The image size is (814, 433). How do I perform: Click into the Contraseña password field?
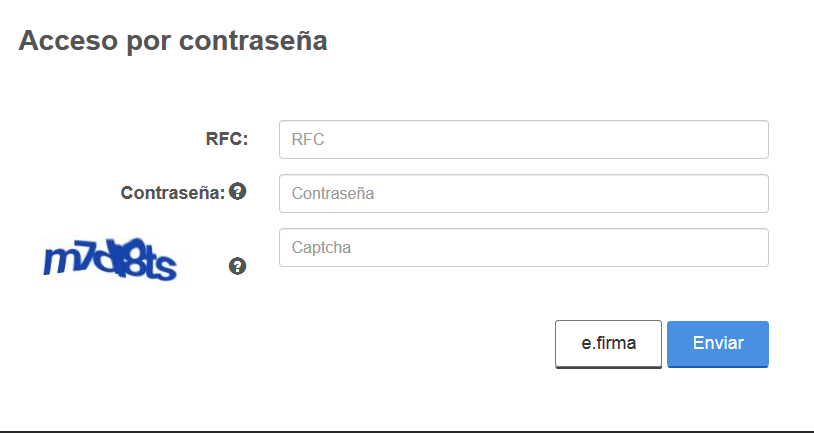pyautogui.click(x=524, y=194)
